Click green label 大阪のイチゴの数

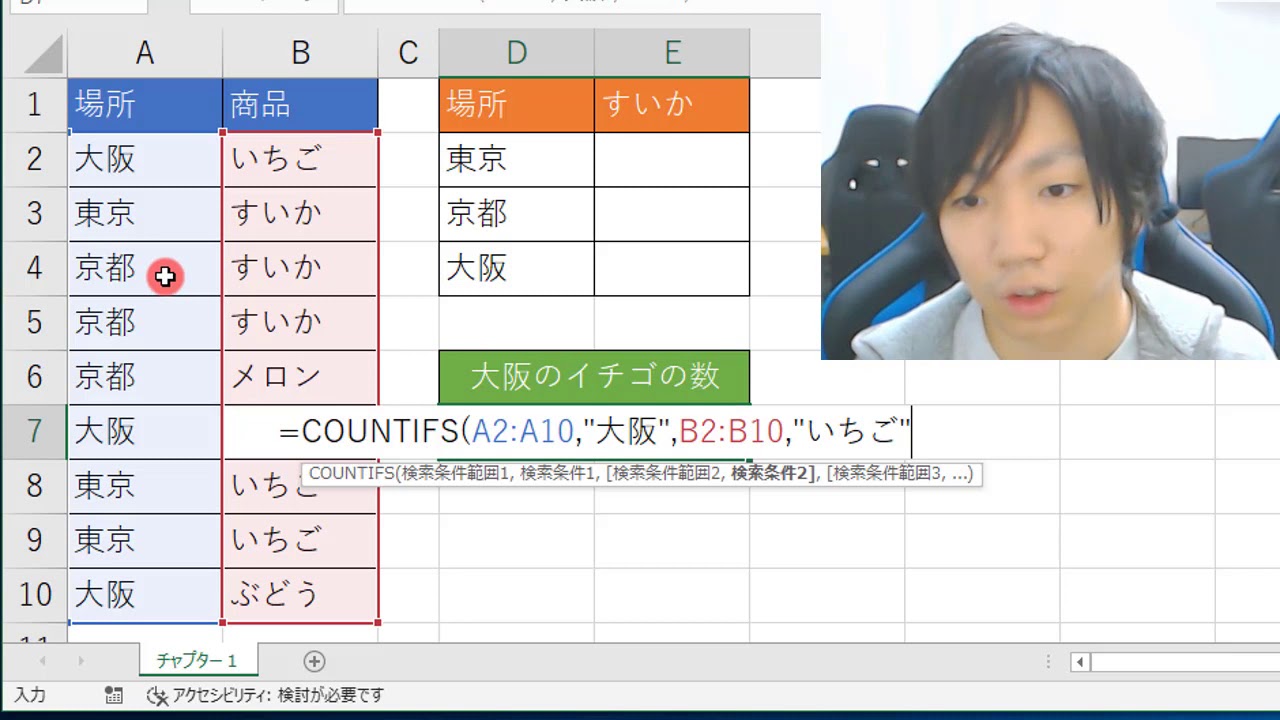pos(594,377)
